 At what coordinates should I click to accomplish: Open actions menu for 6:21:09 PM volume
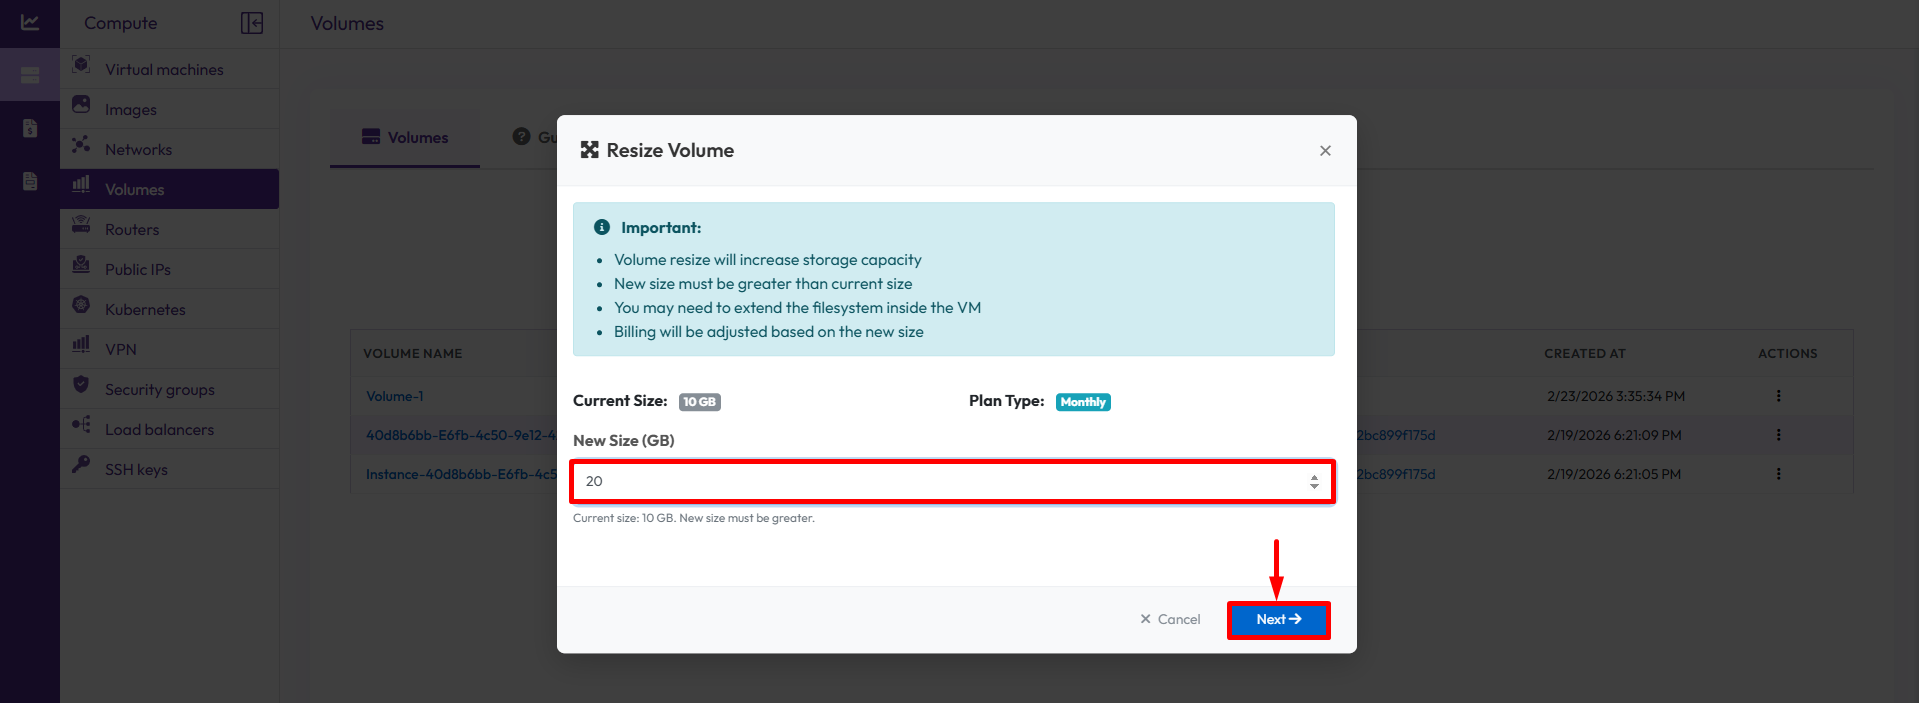click(1778, 435)
